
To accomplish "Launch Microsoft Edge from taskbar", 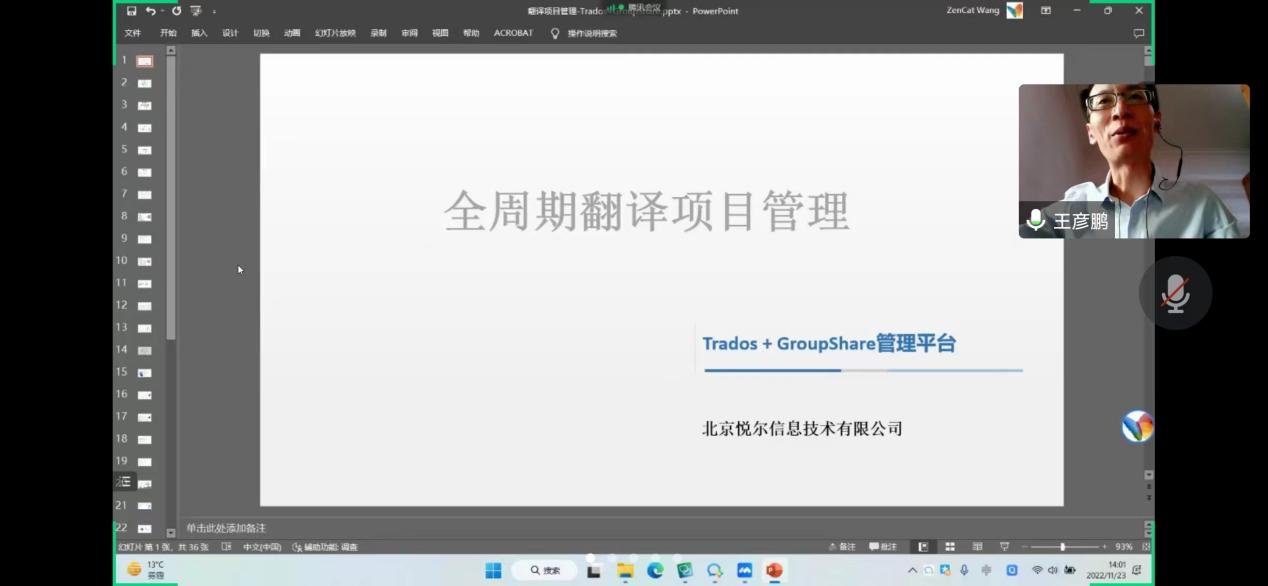I will pos(655,570).
